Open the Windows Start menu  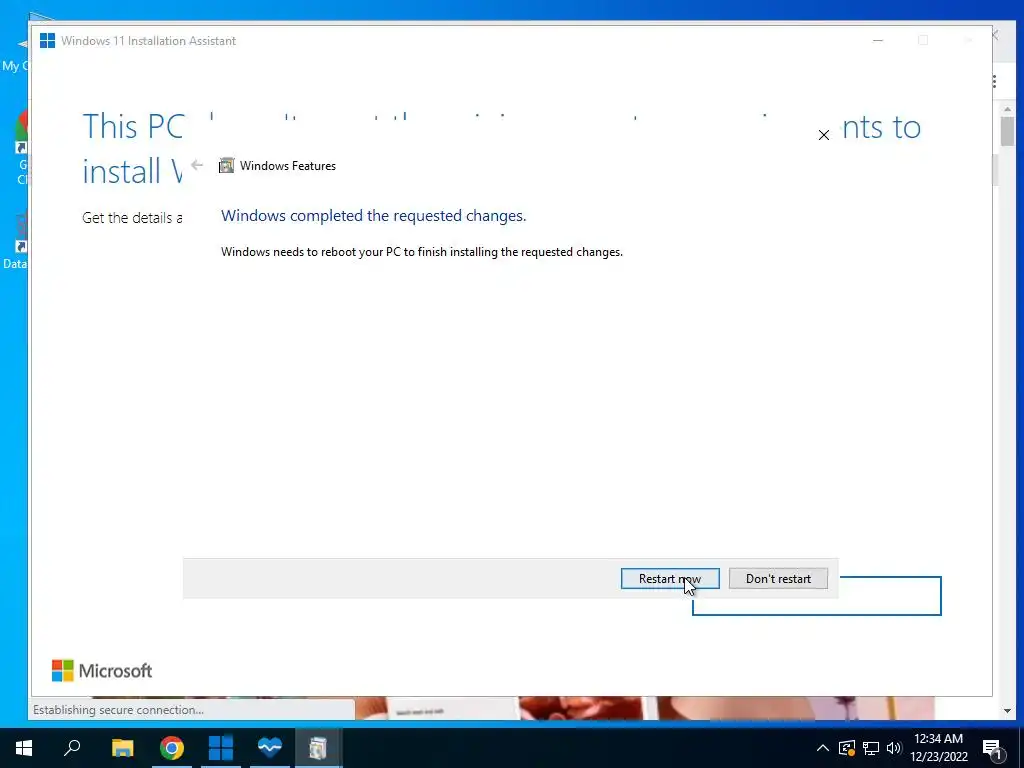(24, 748)
